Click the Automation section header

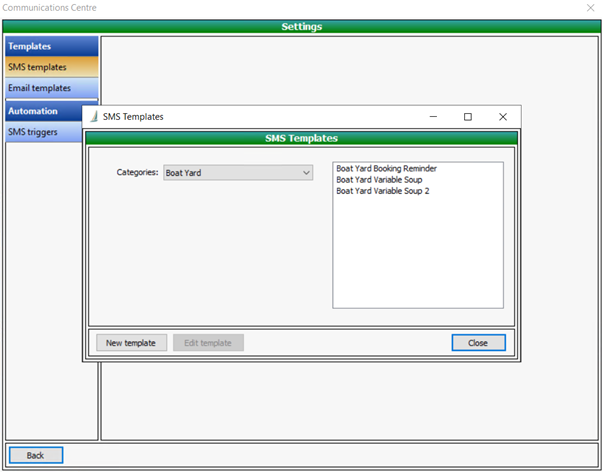(x=52, y=111)
